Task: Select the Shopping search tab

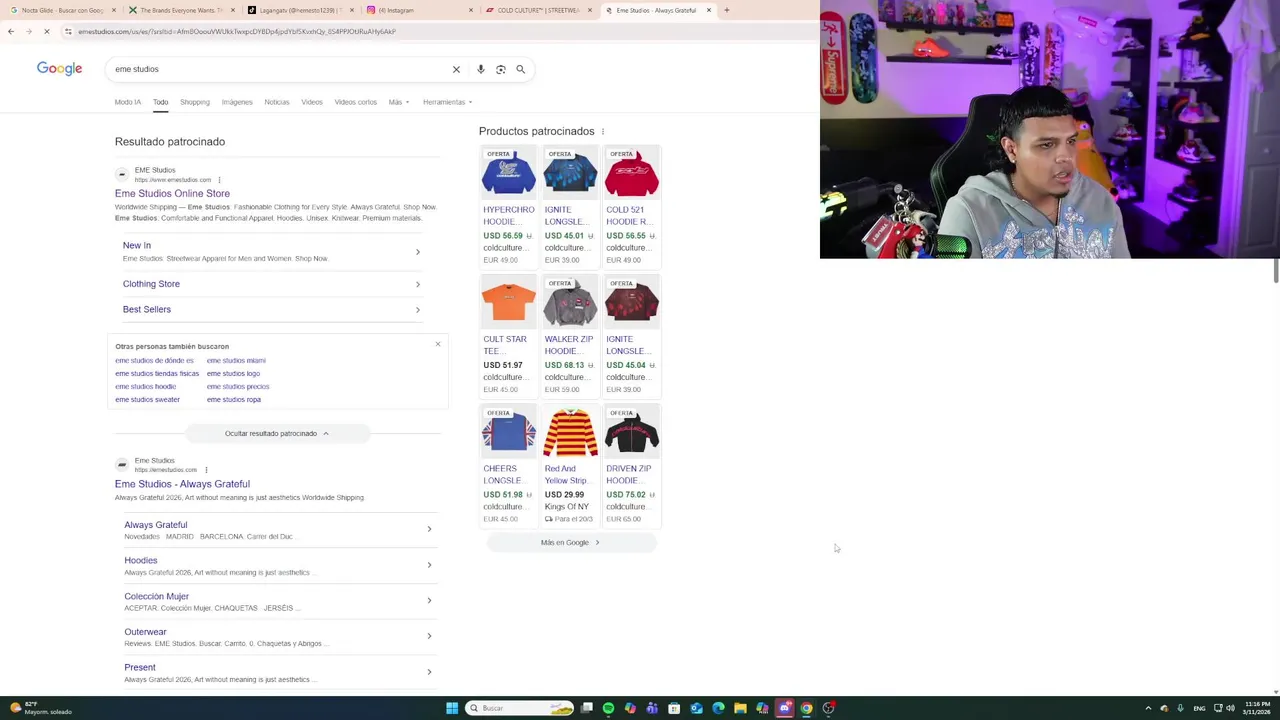Action: click(195, 102)
